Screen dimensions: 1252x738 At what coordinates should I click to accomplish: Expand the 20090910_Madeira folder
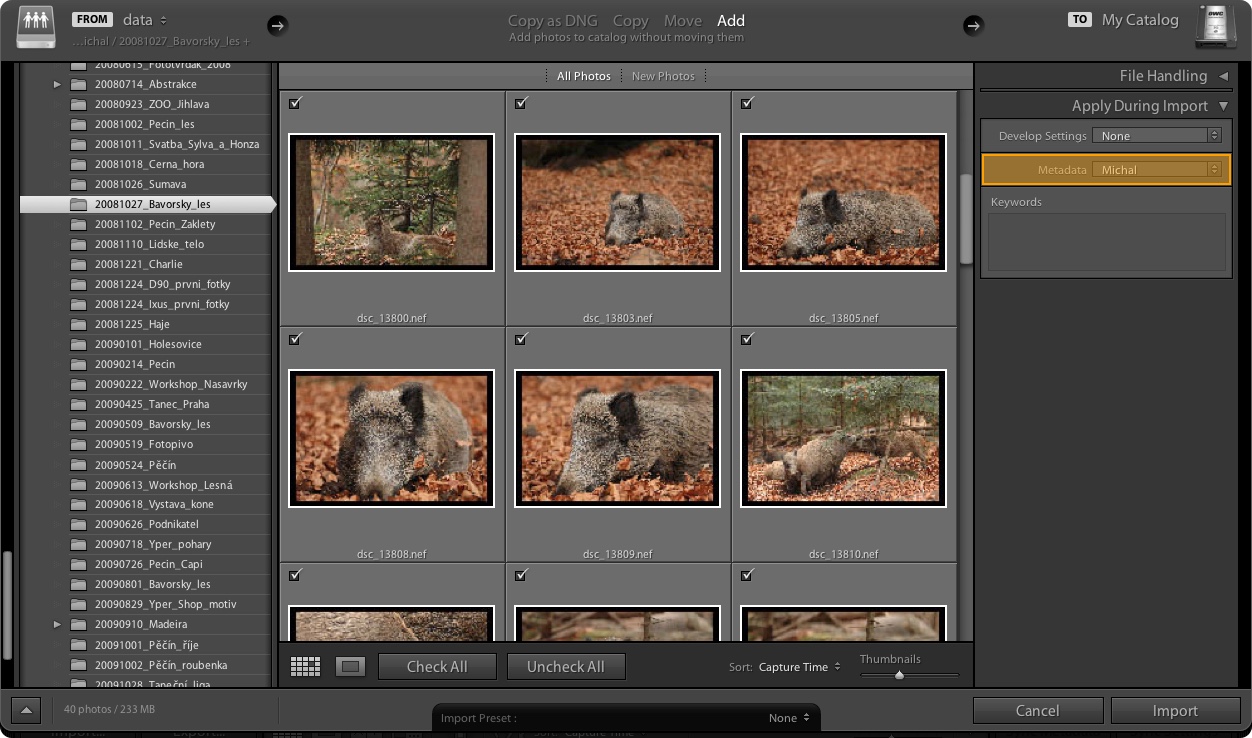click(58, 624)
